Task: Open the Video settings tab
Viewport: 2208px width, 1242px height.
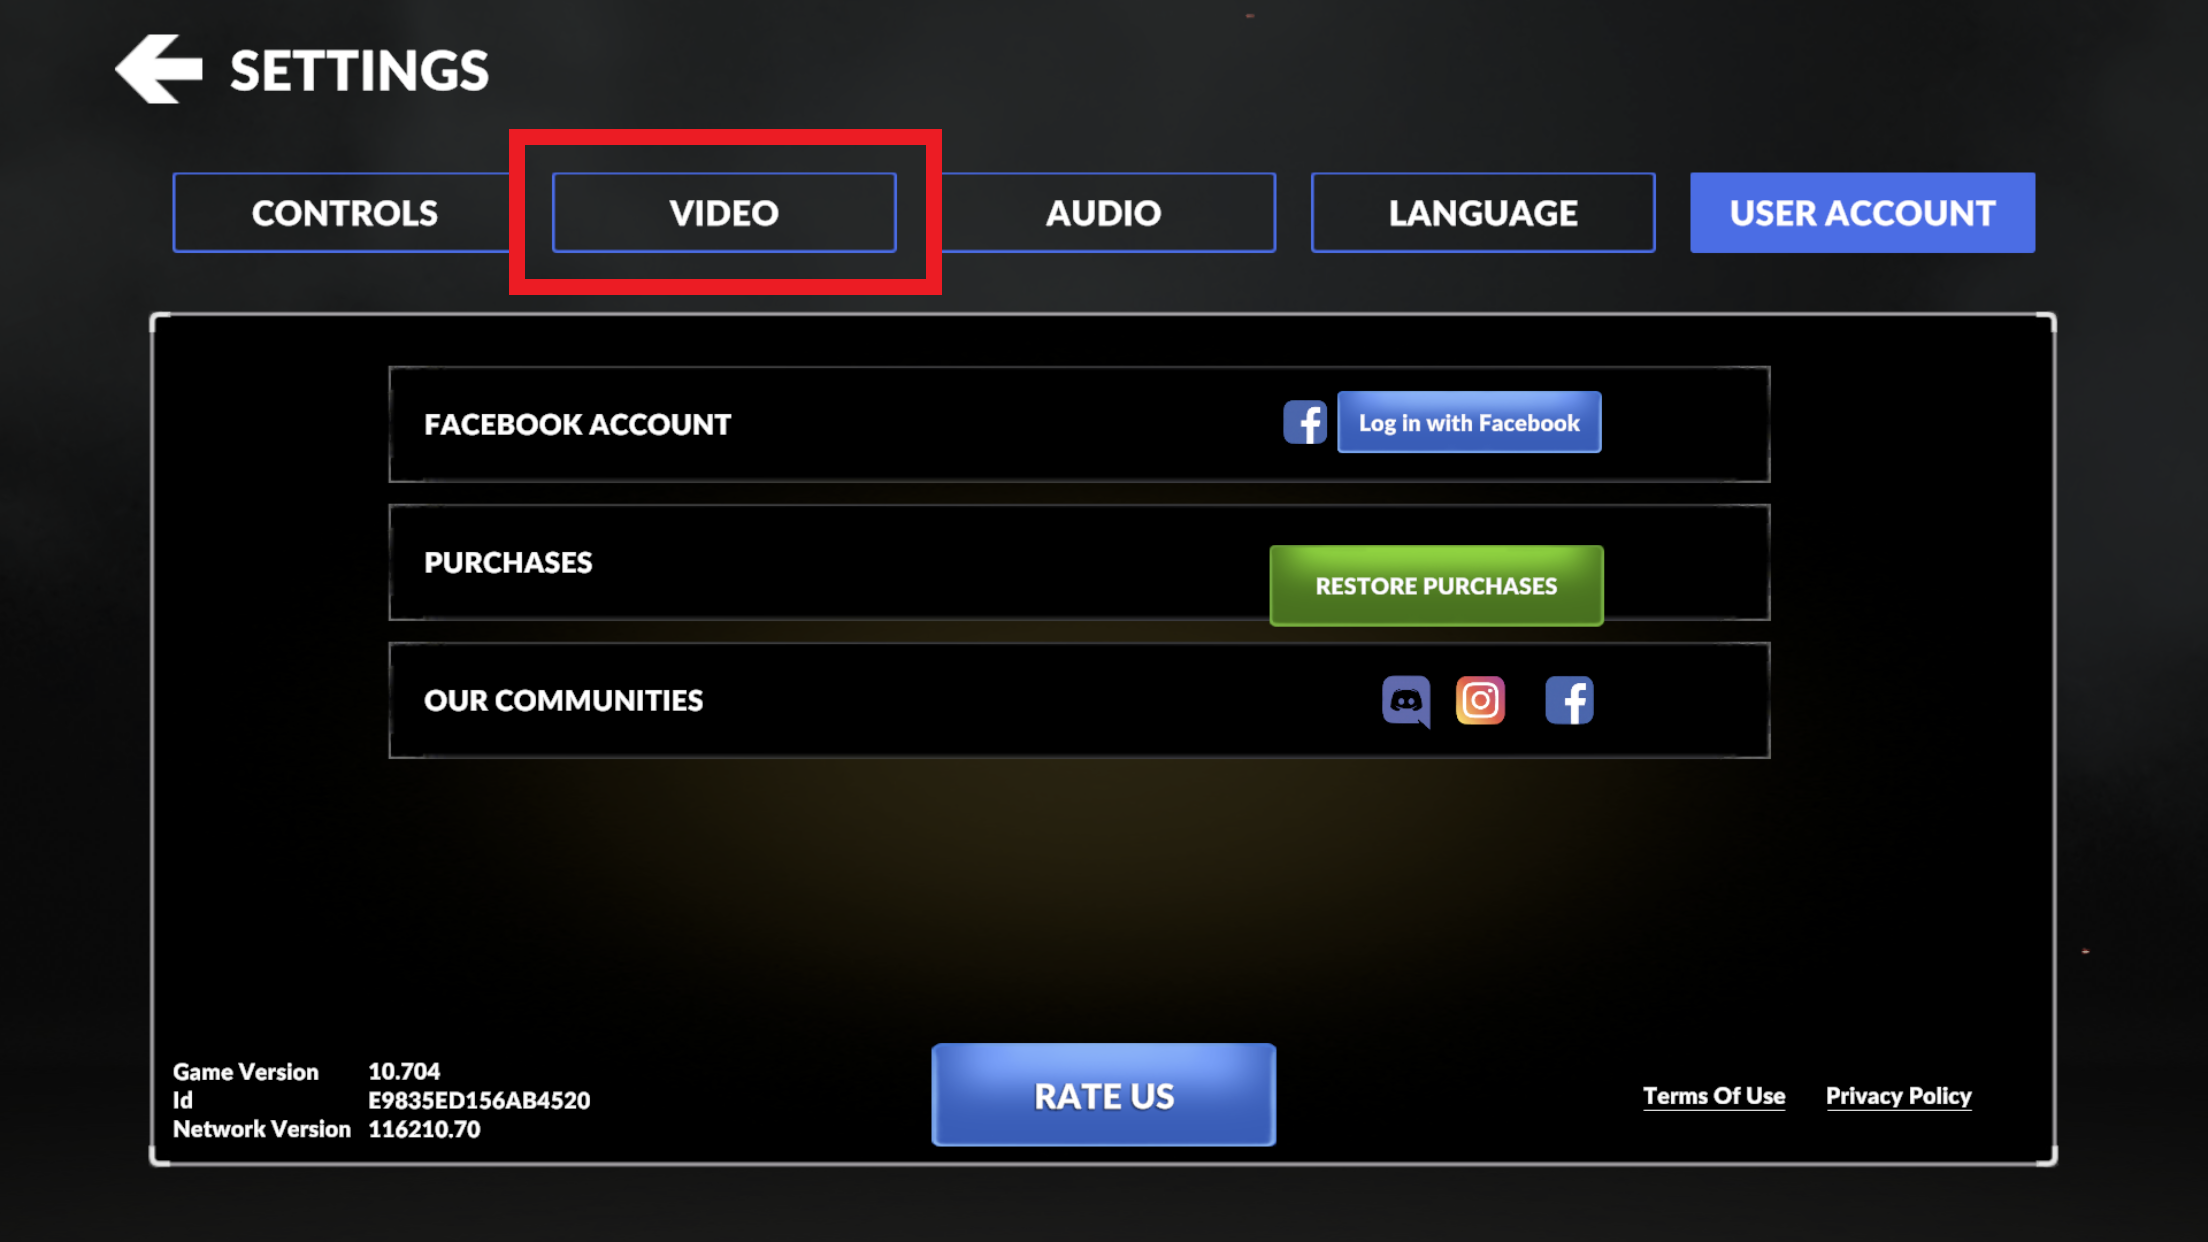Action: point(724,212)
